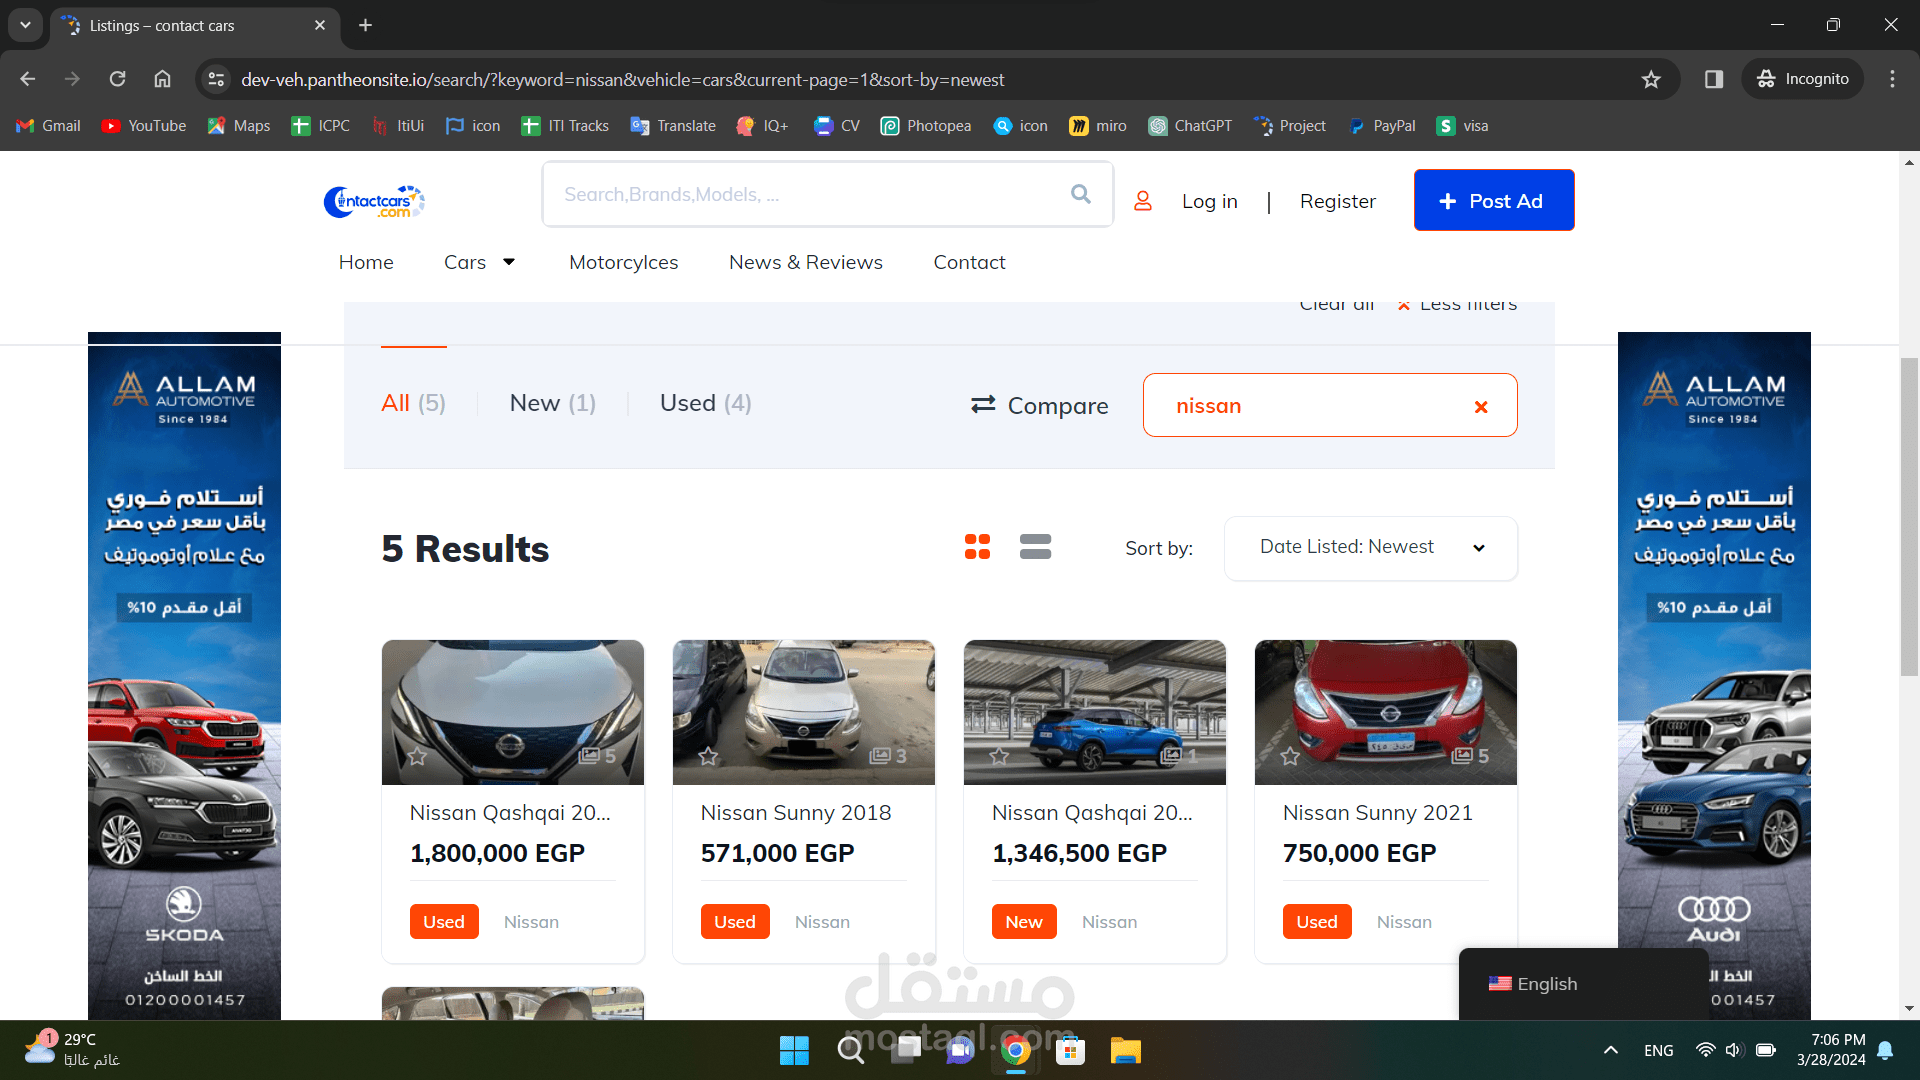Select the New (1) tab
Screen dimensions: 1920x1080
click(x=552, y=403)
